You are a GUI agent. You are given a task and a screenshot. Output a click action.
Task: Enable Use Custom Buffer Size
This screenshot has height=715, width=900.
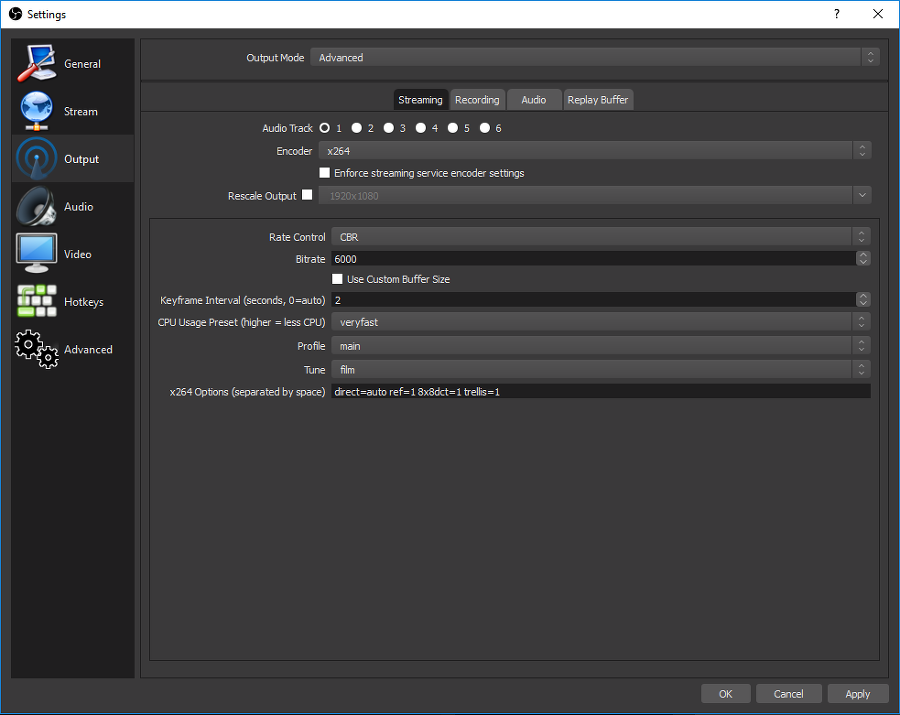[337, 279]
